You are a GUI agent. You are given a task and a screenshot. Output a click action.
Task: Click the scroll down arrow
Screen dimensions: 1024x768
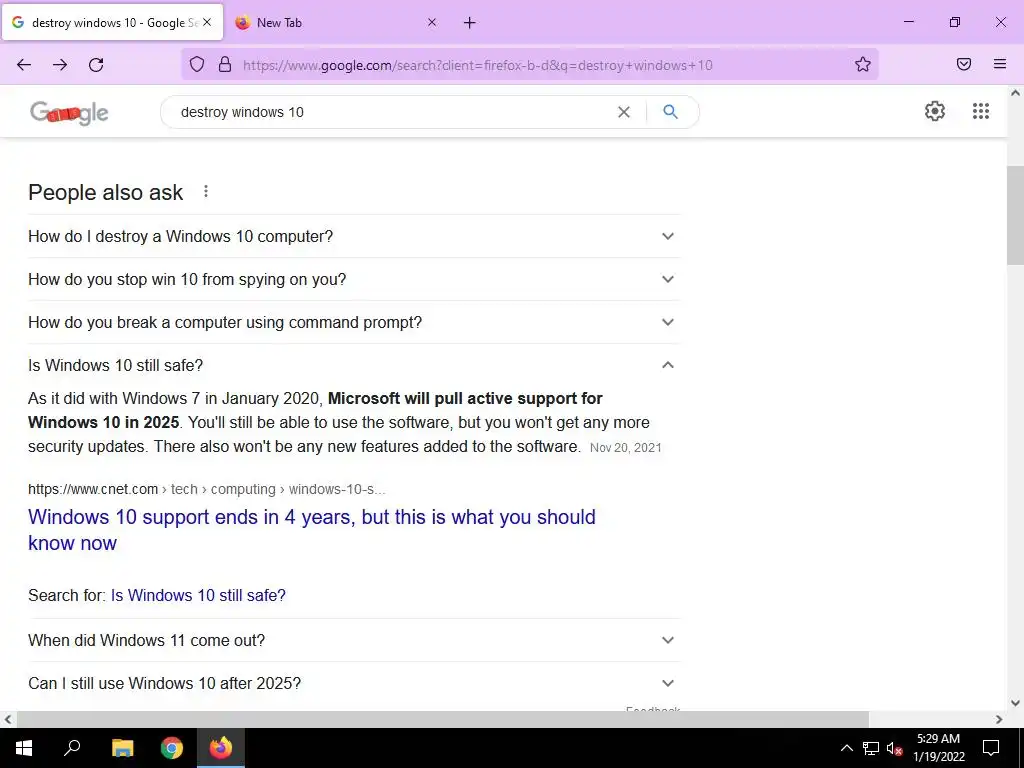[x=1015, y=703]
